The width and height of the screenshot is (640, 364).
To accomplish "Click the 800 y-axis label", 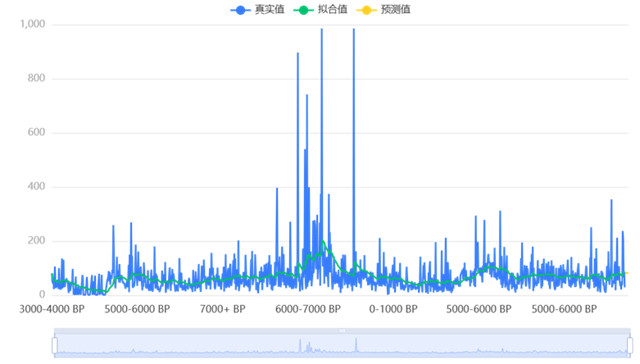I will (36, 78).
